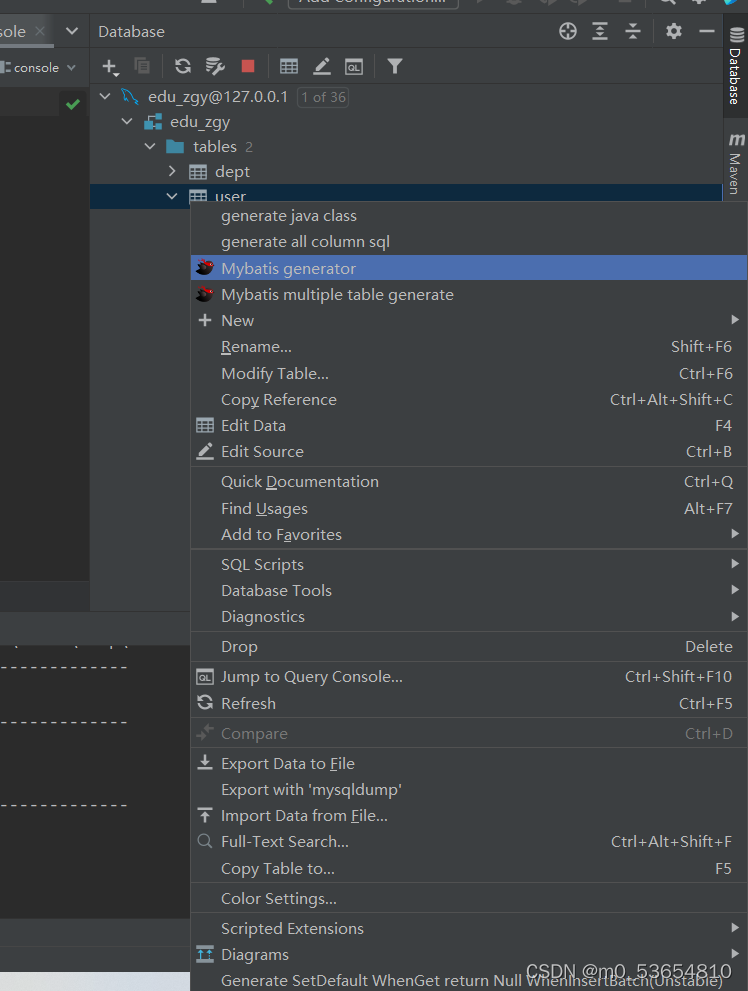Open Quick Documentation

(469, 482)
